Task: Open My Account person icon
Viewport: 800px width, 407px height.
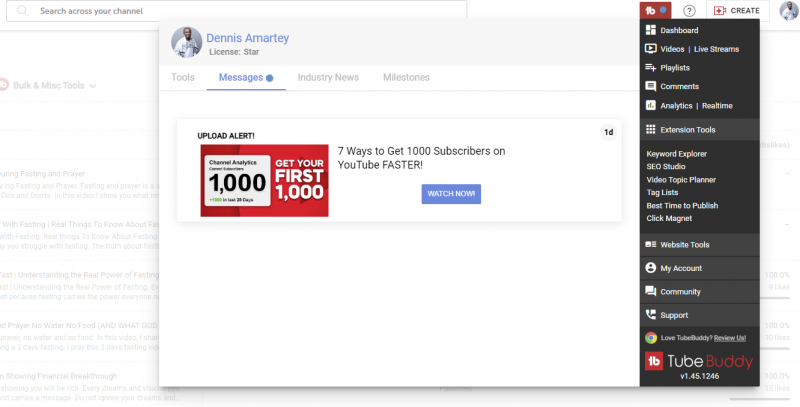Action: (x=651, y=268)
